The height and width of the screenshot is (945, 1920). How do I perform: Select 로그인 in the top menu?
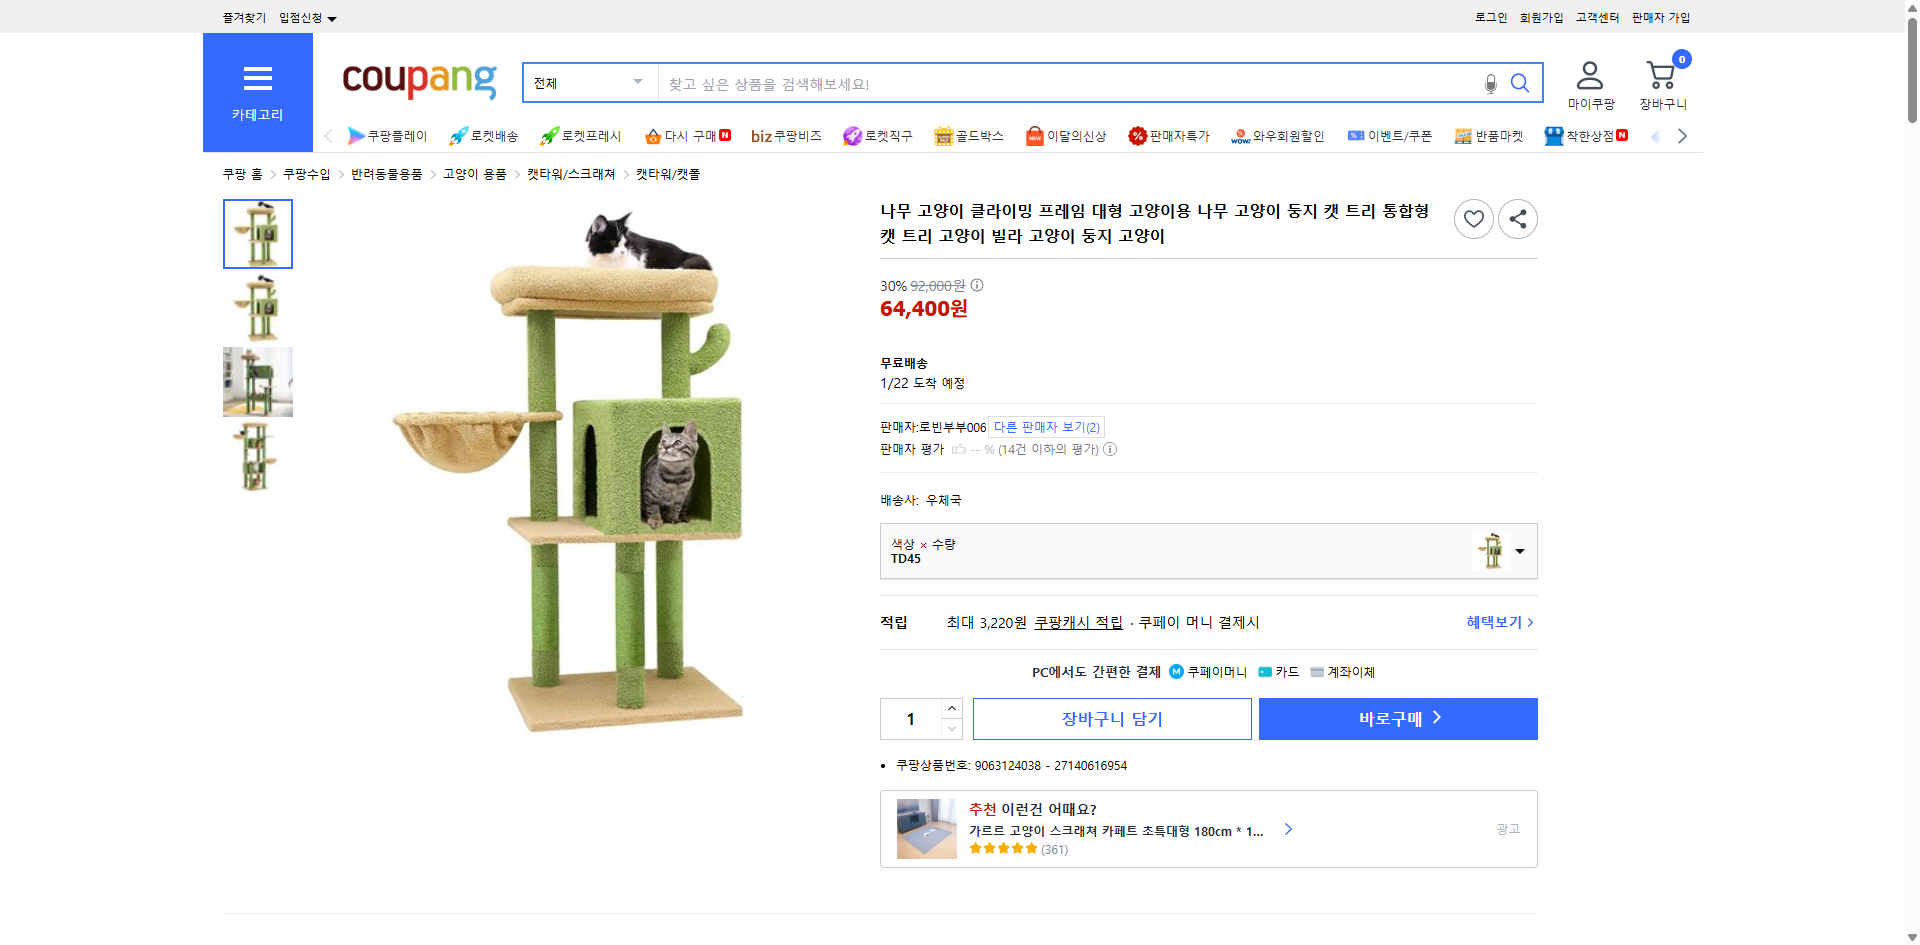tap(1489, 16)
